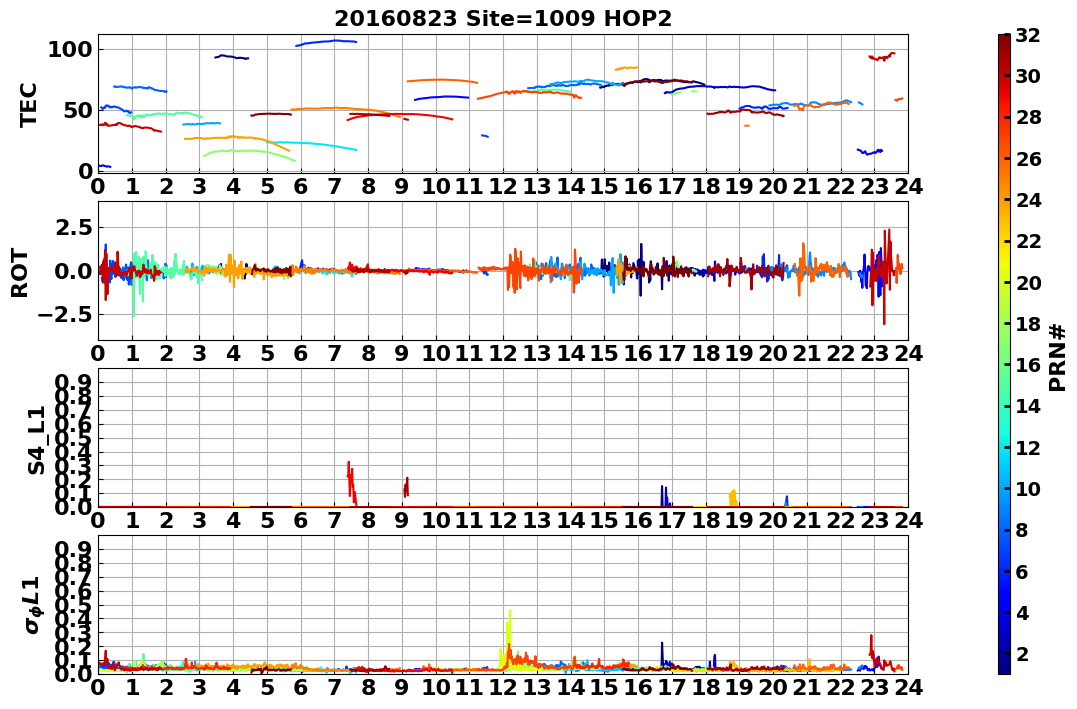Click the colorbar tick label 4
Image resolution: width=1077 pixels, height=709 pixels.
click(x=1022, y=612)
